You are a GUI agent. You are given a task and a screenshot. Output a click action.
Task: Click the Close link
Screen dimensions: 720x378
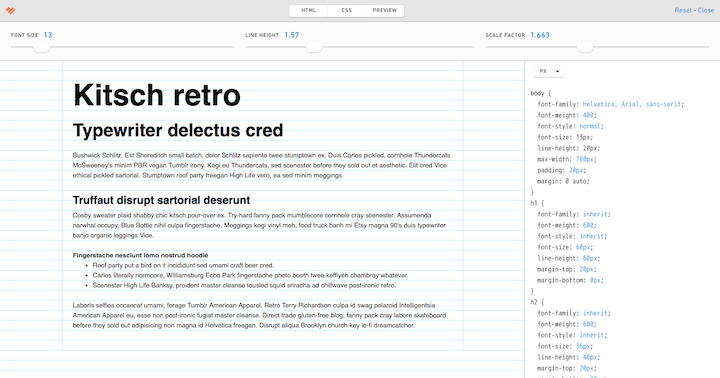[x=706, y=10]
